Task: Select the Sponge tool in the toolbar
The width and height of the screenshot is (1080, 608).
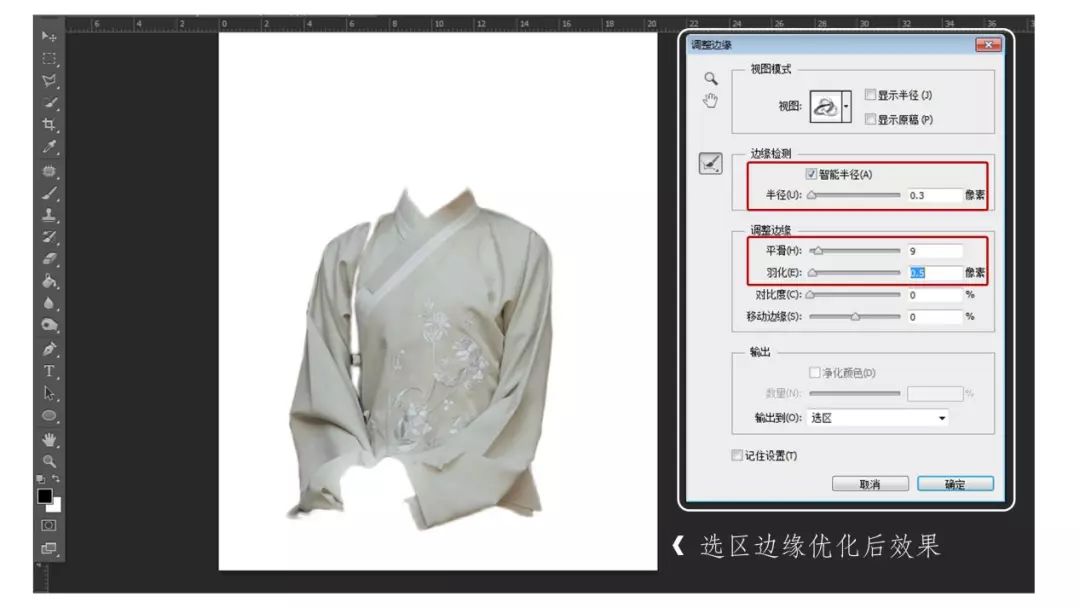Action: tap(49, 325)
